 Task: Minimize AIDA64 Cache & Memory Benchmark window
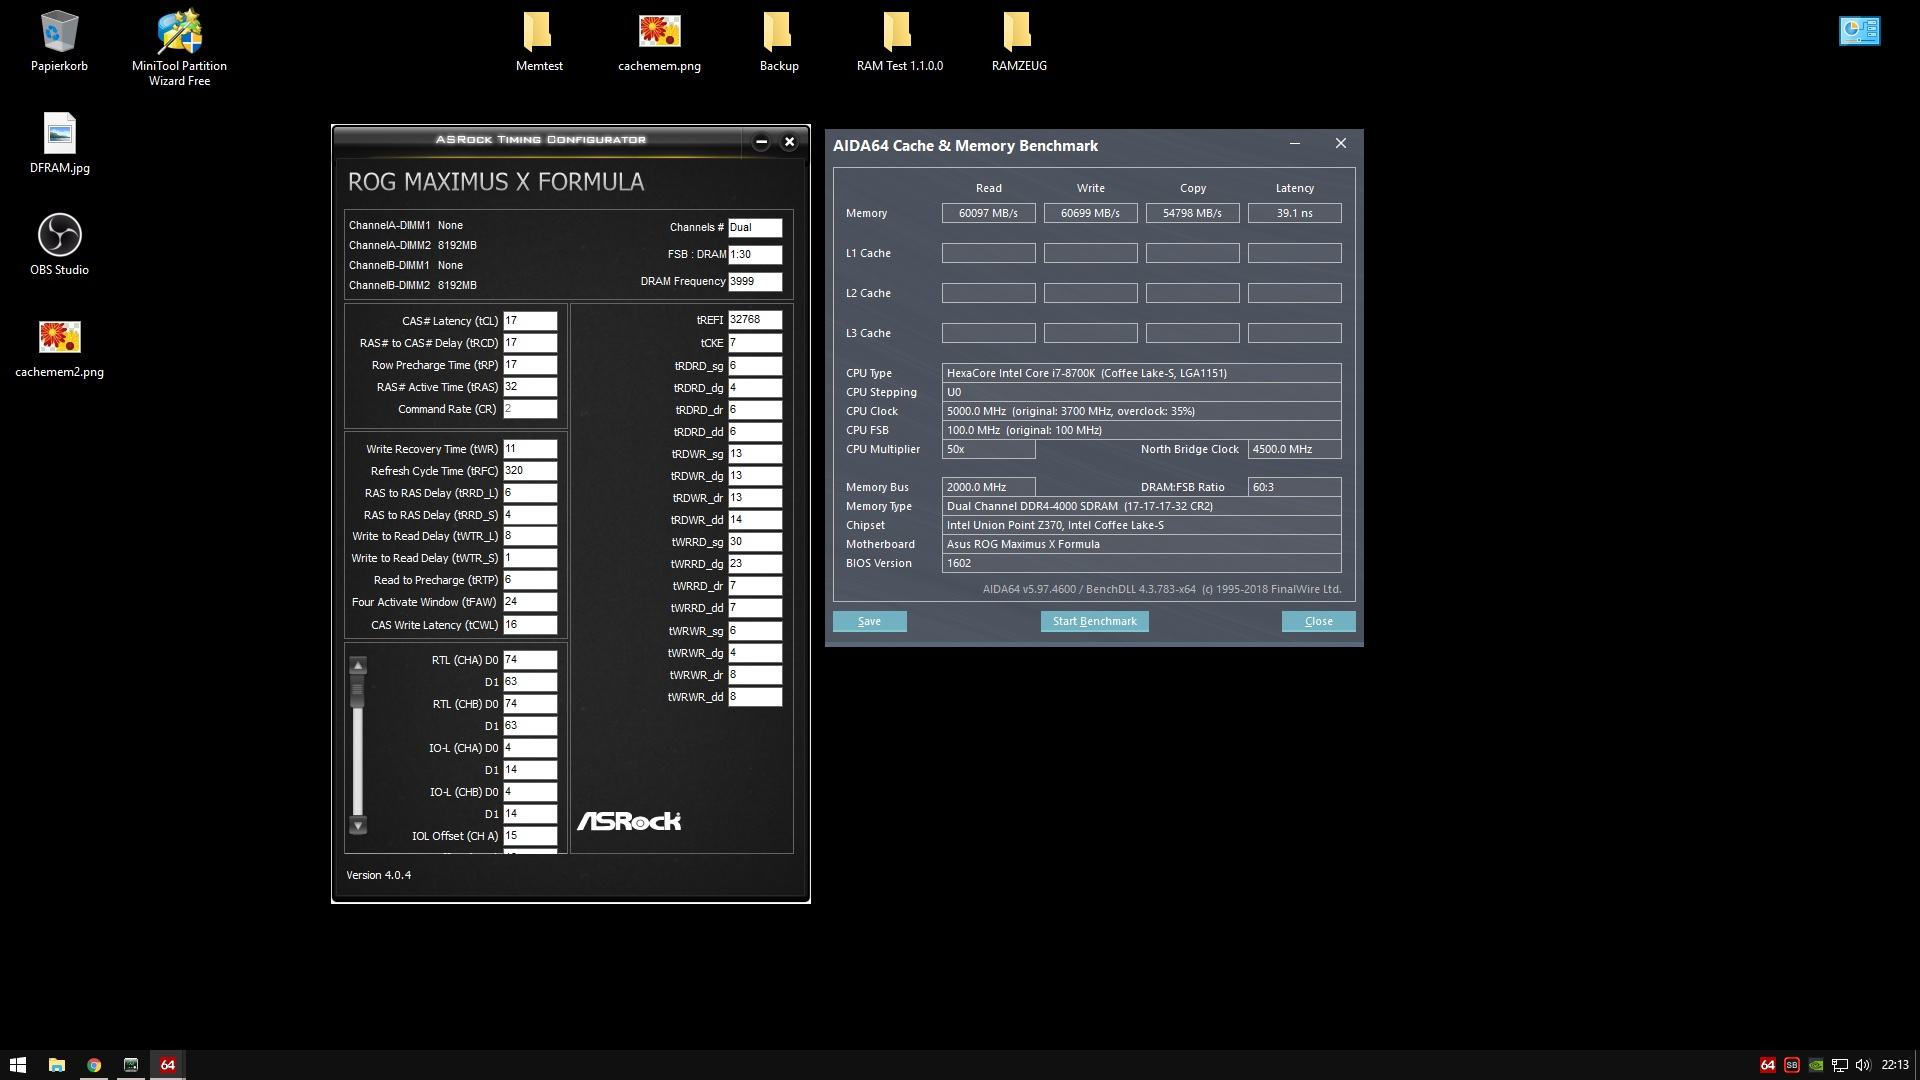(x=1295, y=144)
